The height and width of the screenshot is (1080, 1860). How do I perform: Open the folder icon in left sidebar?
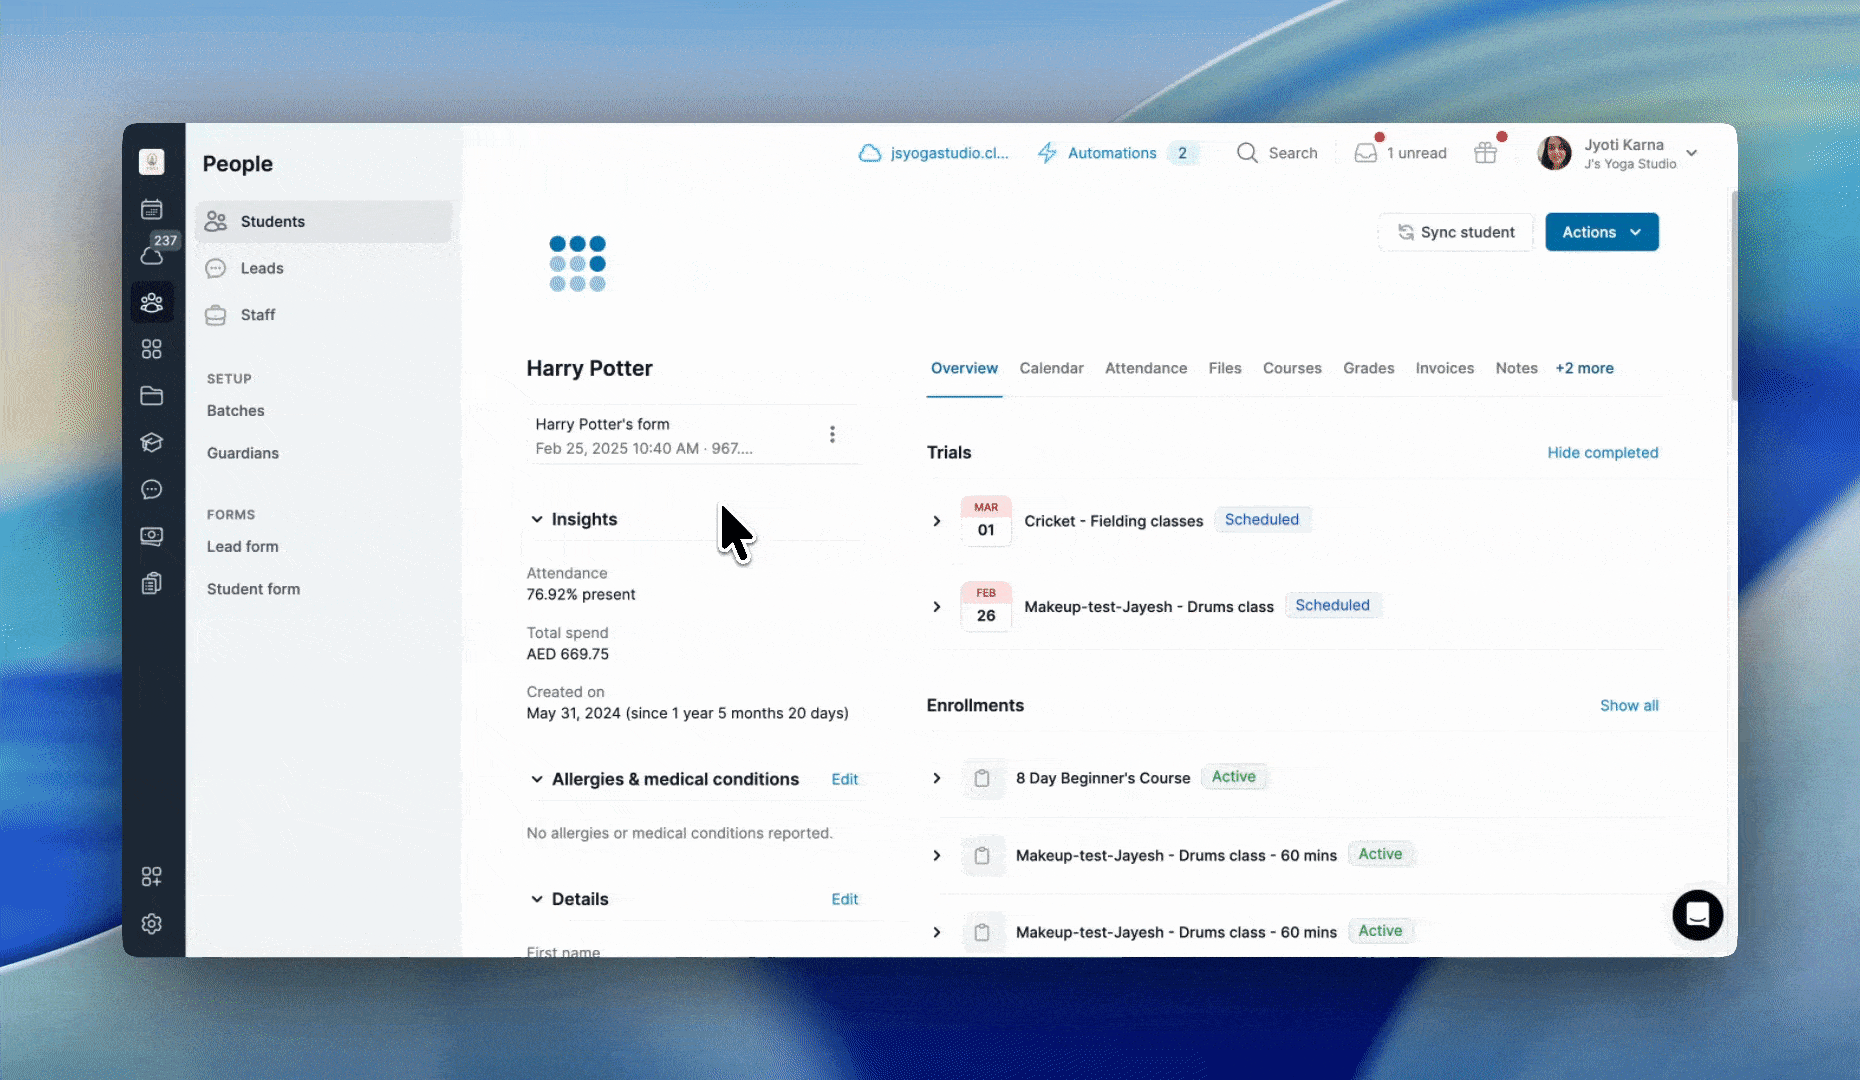click(x=152, y=396)
